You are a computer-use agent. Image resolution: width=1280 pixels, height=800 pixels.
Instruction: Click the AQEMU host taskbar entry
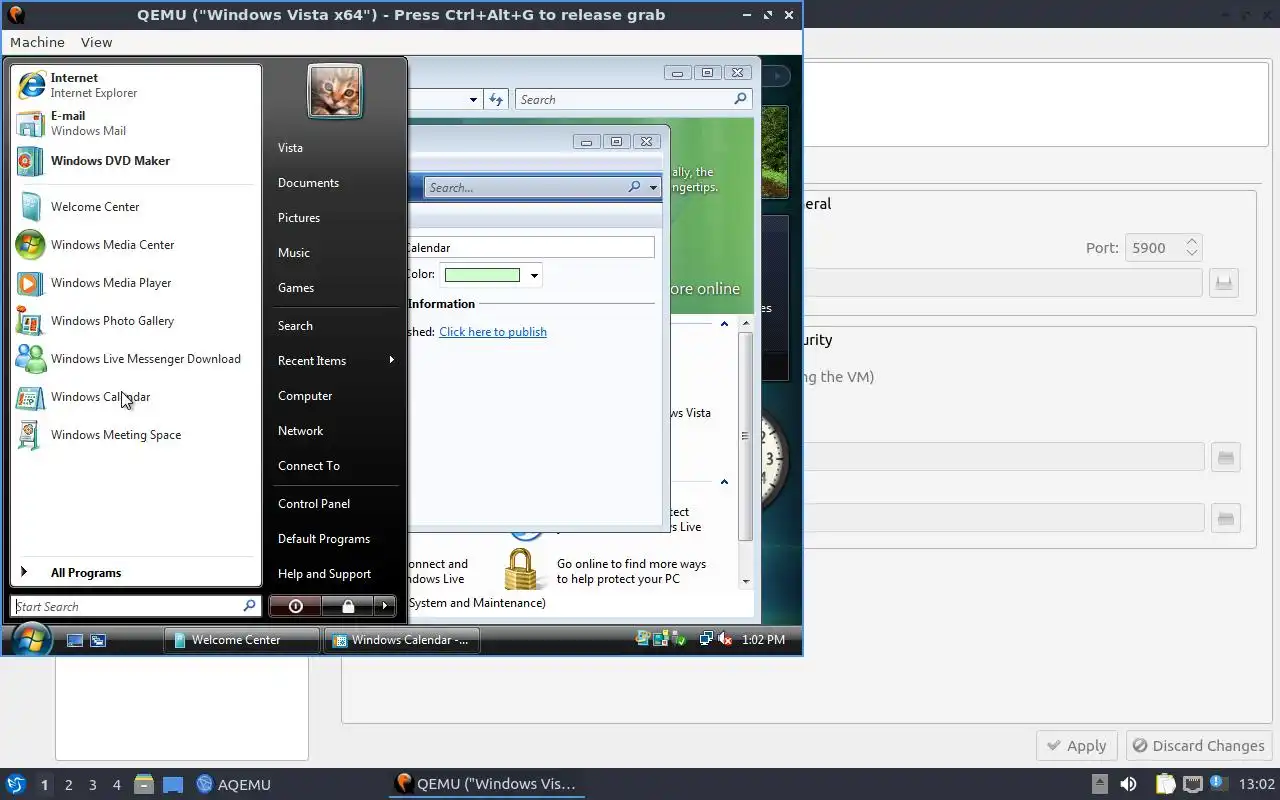point(234,785)
